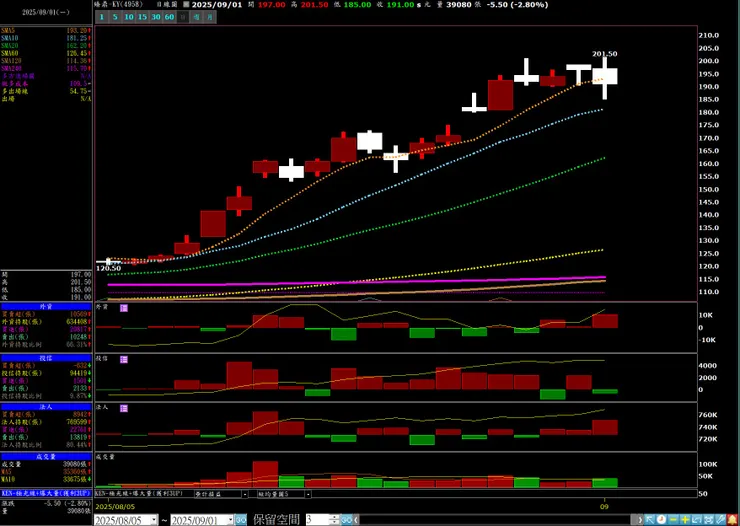The width and height of the screenshot is (740, 526).
Task: Click the minus zoom-out icon
Action: click(673, 520)
